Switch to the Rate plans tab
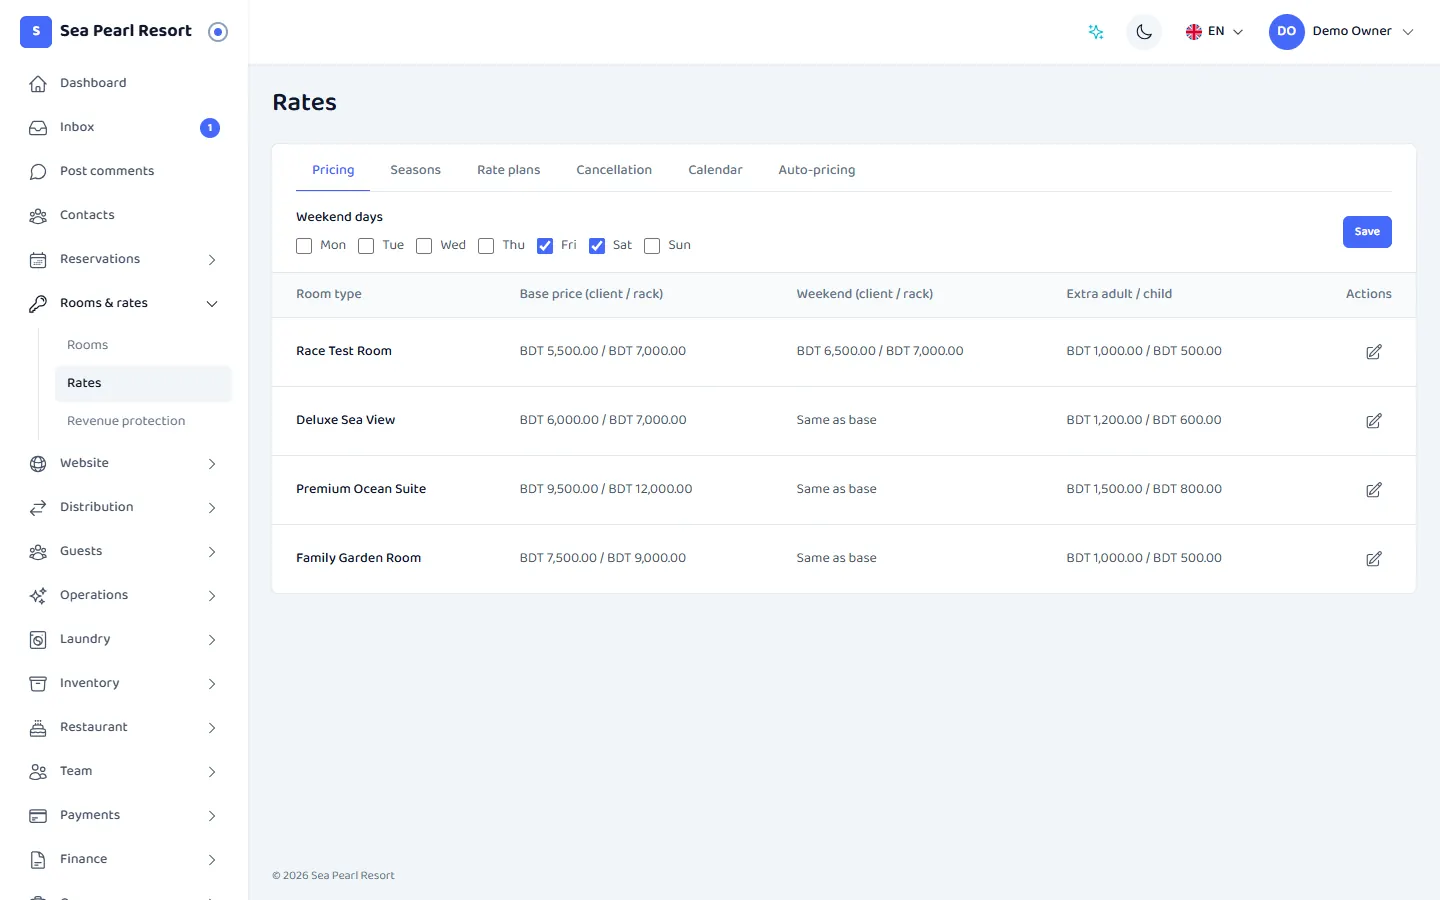The height and width of the screenshot is (900, 1440). coord(508,170)
